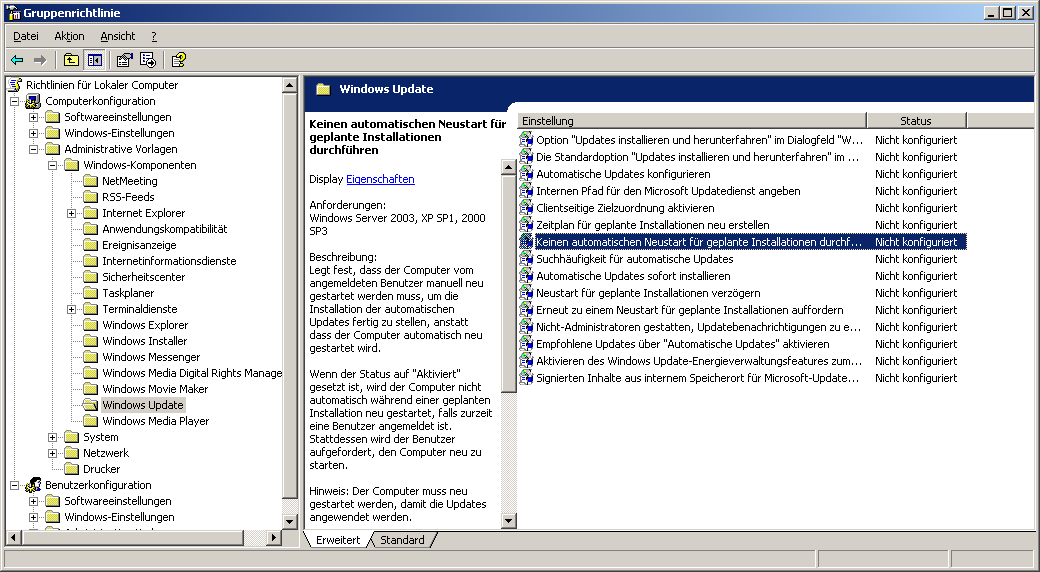Click the Computerkonfiguration computer icon
1040x572 pixels.
[x=33, y=101]
